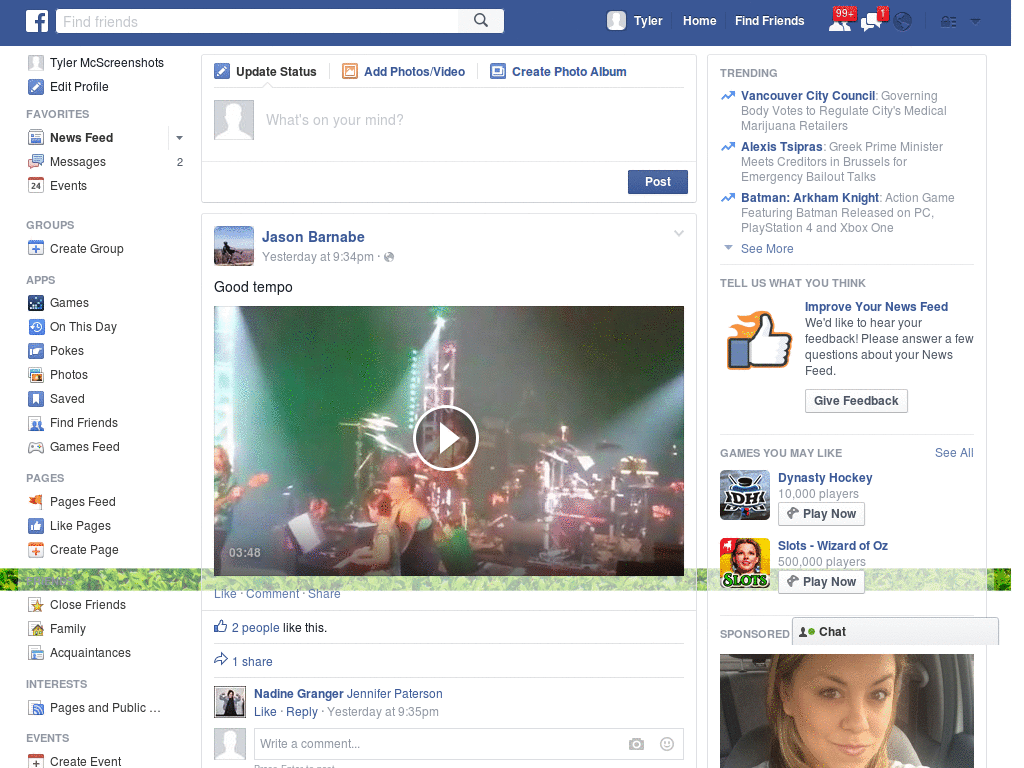Click Like on Nadine Granger comment

tap(265, 712)
